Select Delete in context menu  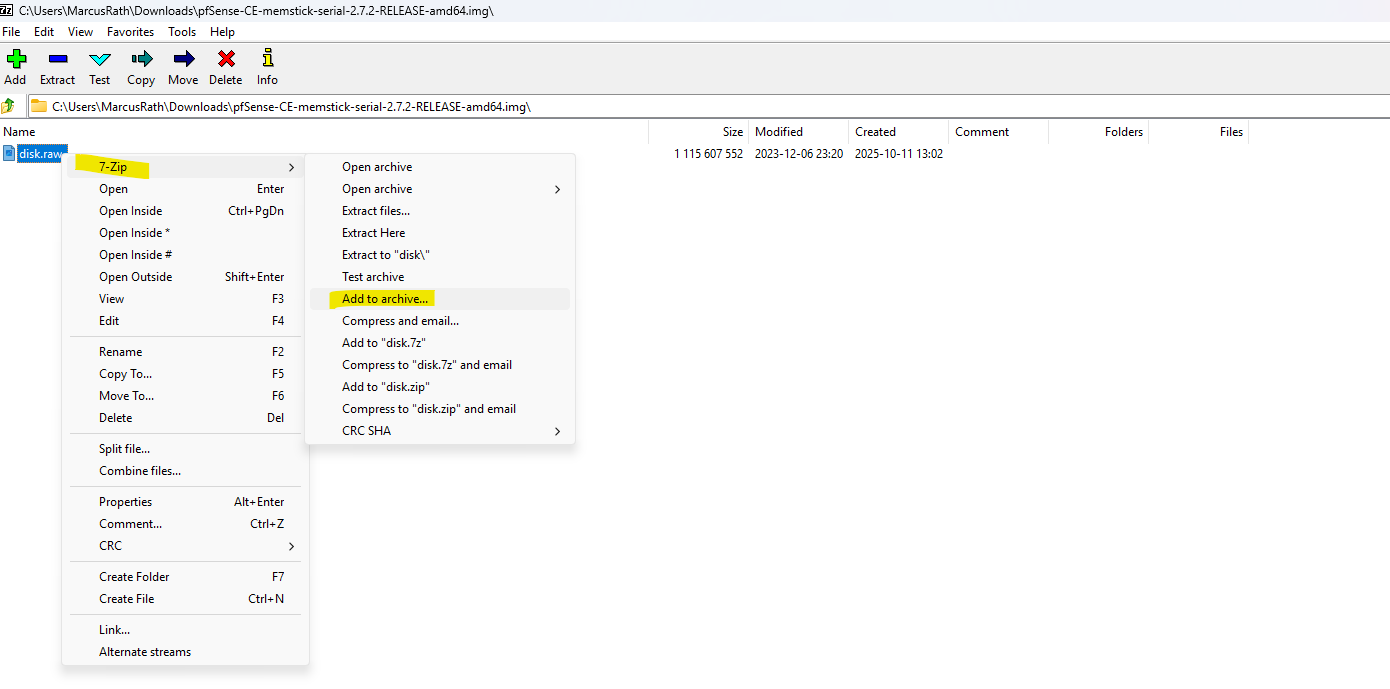point(185,418)
